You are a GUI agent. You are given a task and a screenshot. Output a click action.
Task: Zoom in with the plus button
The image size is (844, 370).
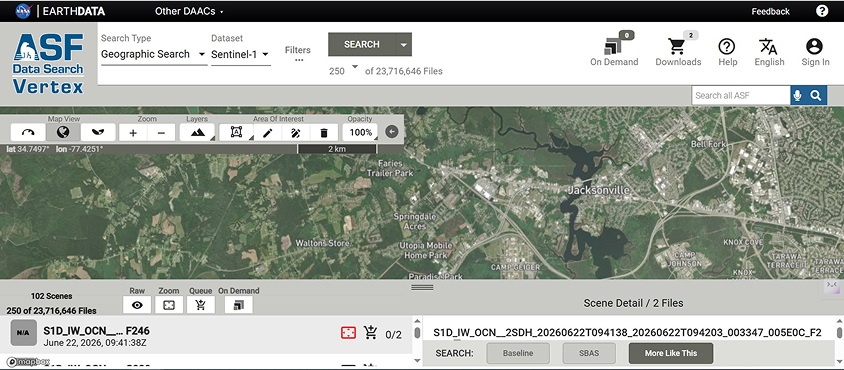pos(133,132)
